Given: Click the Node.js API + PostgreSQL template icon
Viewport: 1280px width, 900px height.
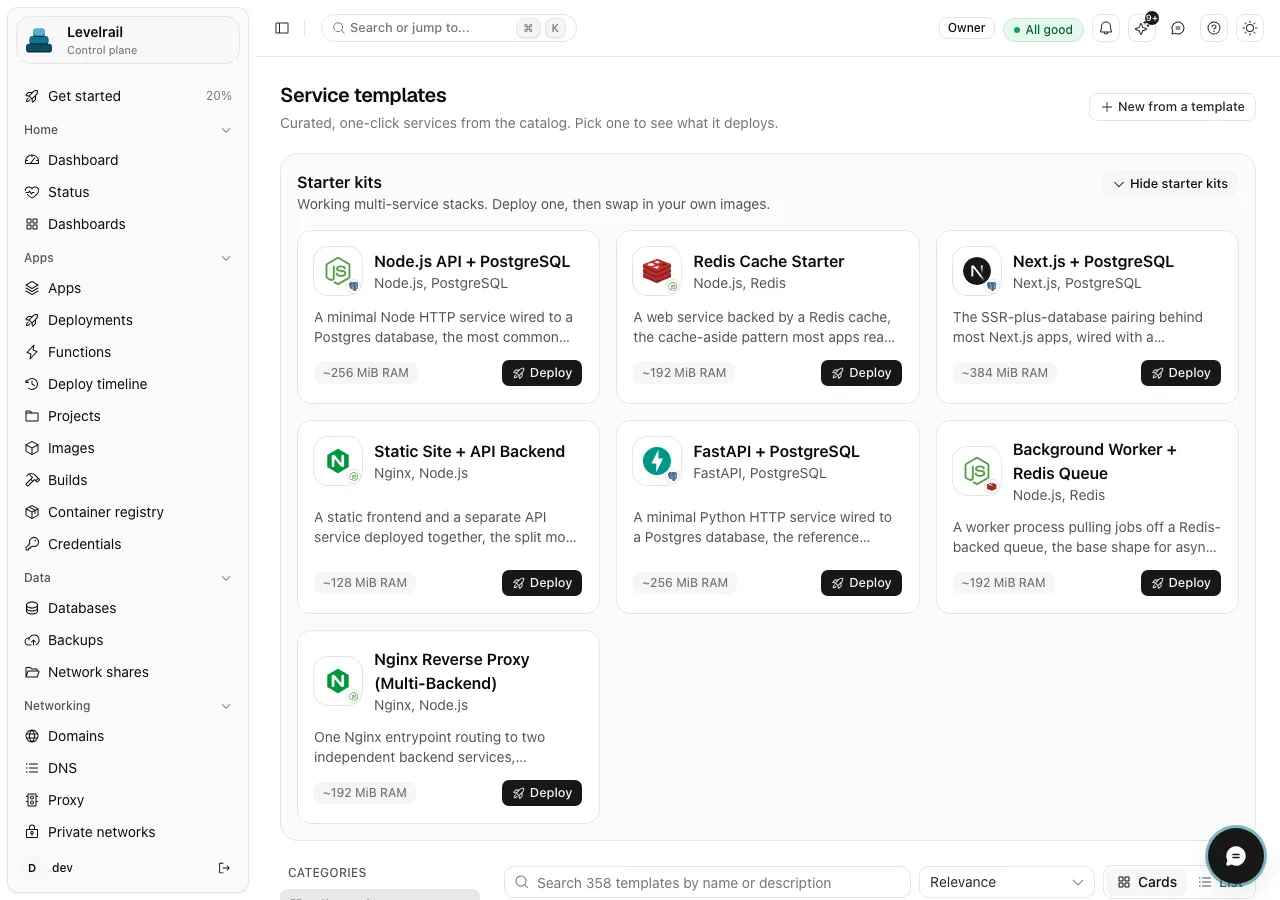Looking at the screenshot, I should 338,271.
